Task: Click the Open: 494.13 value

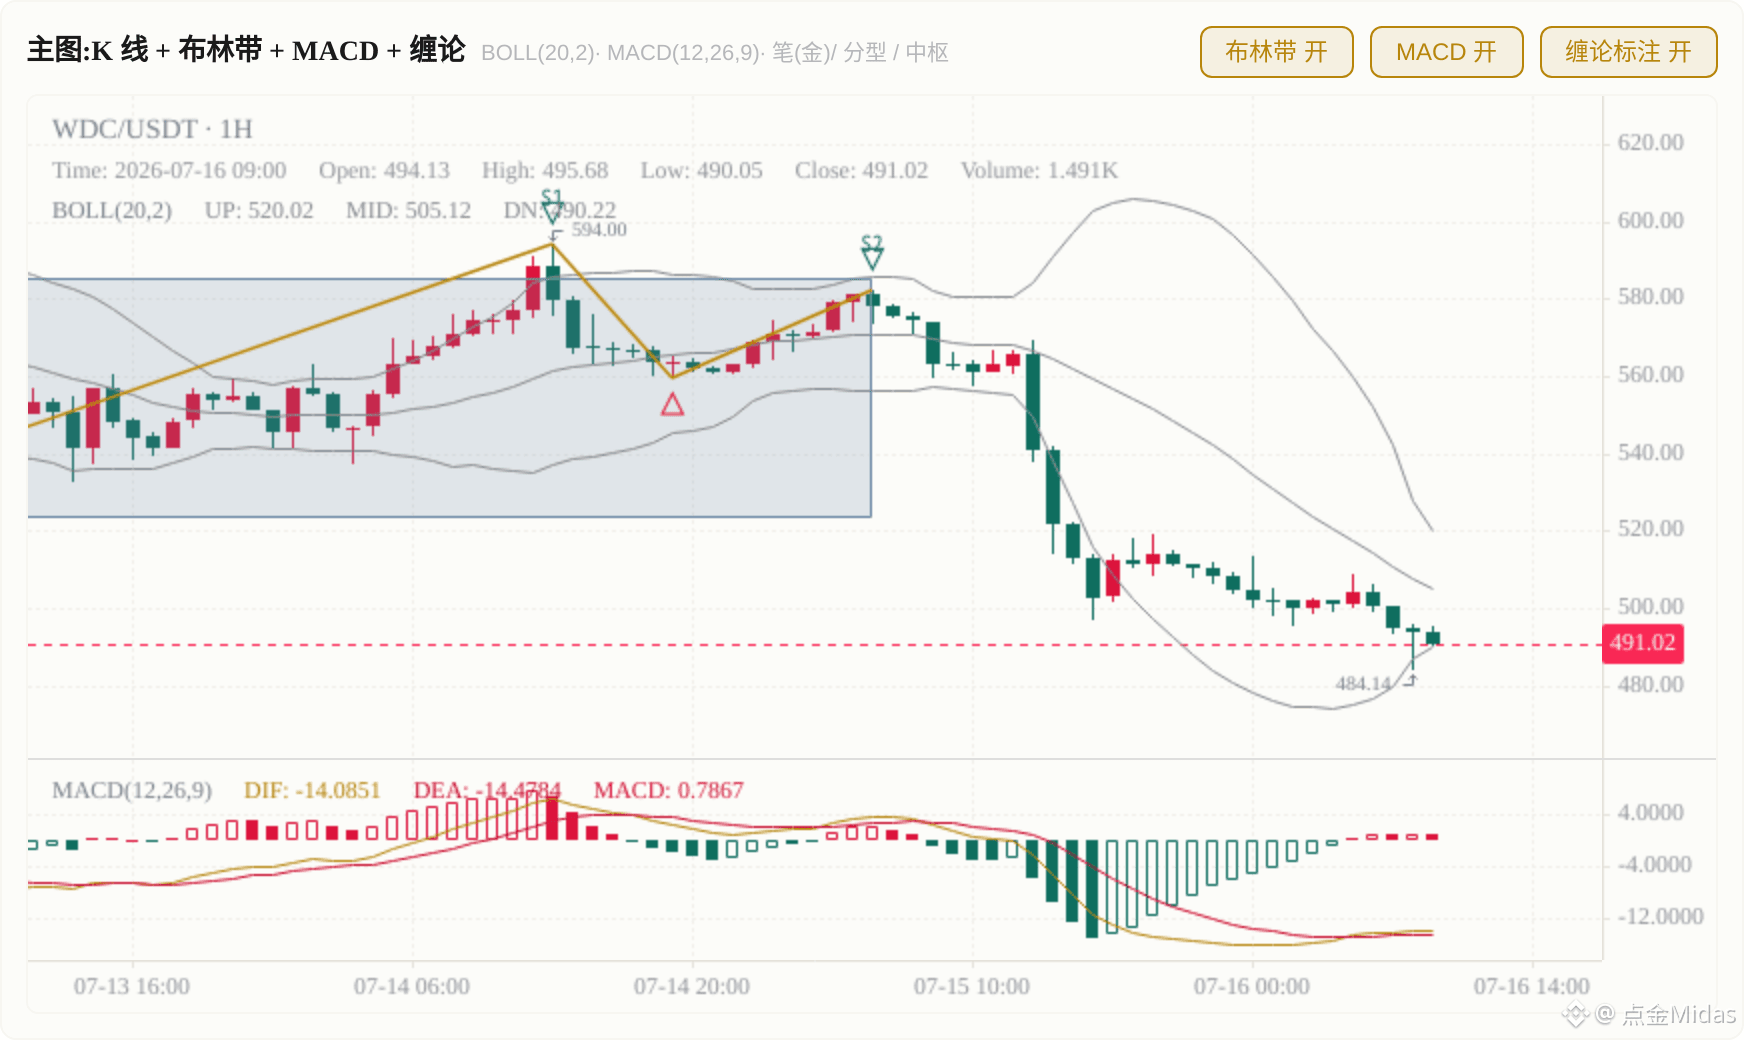Action: [x=384, y=171]
